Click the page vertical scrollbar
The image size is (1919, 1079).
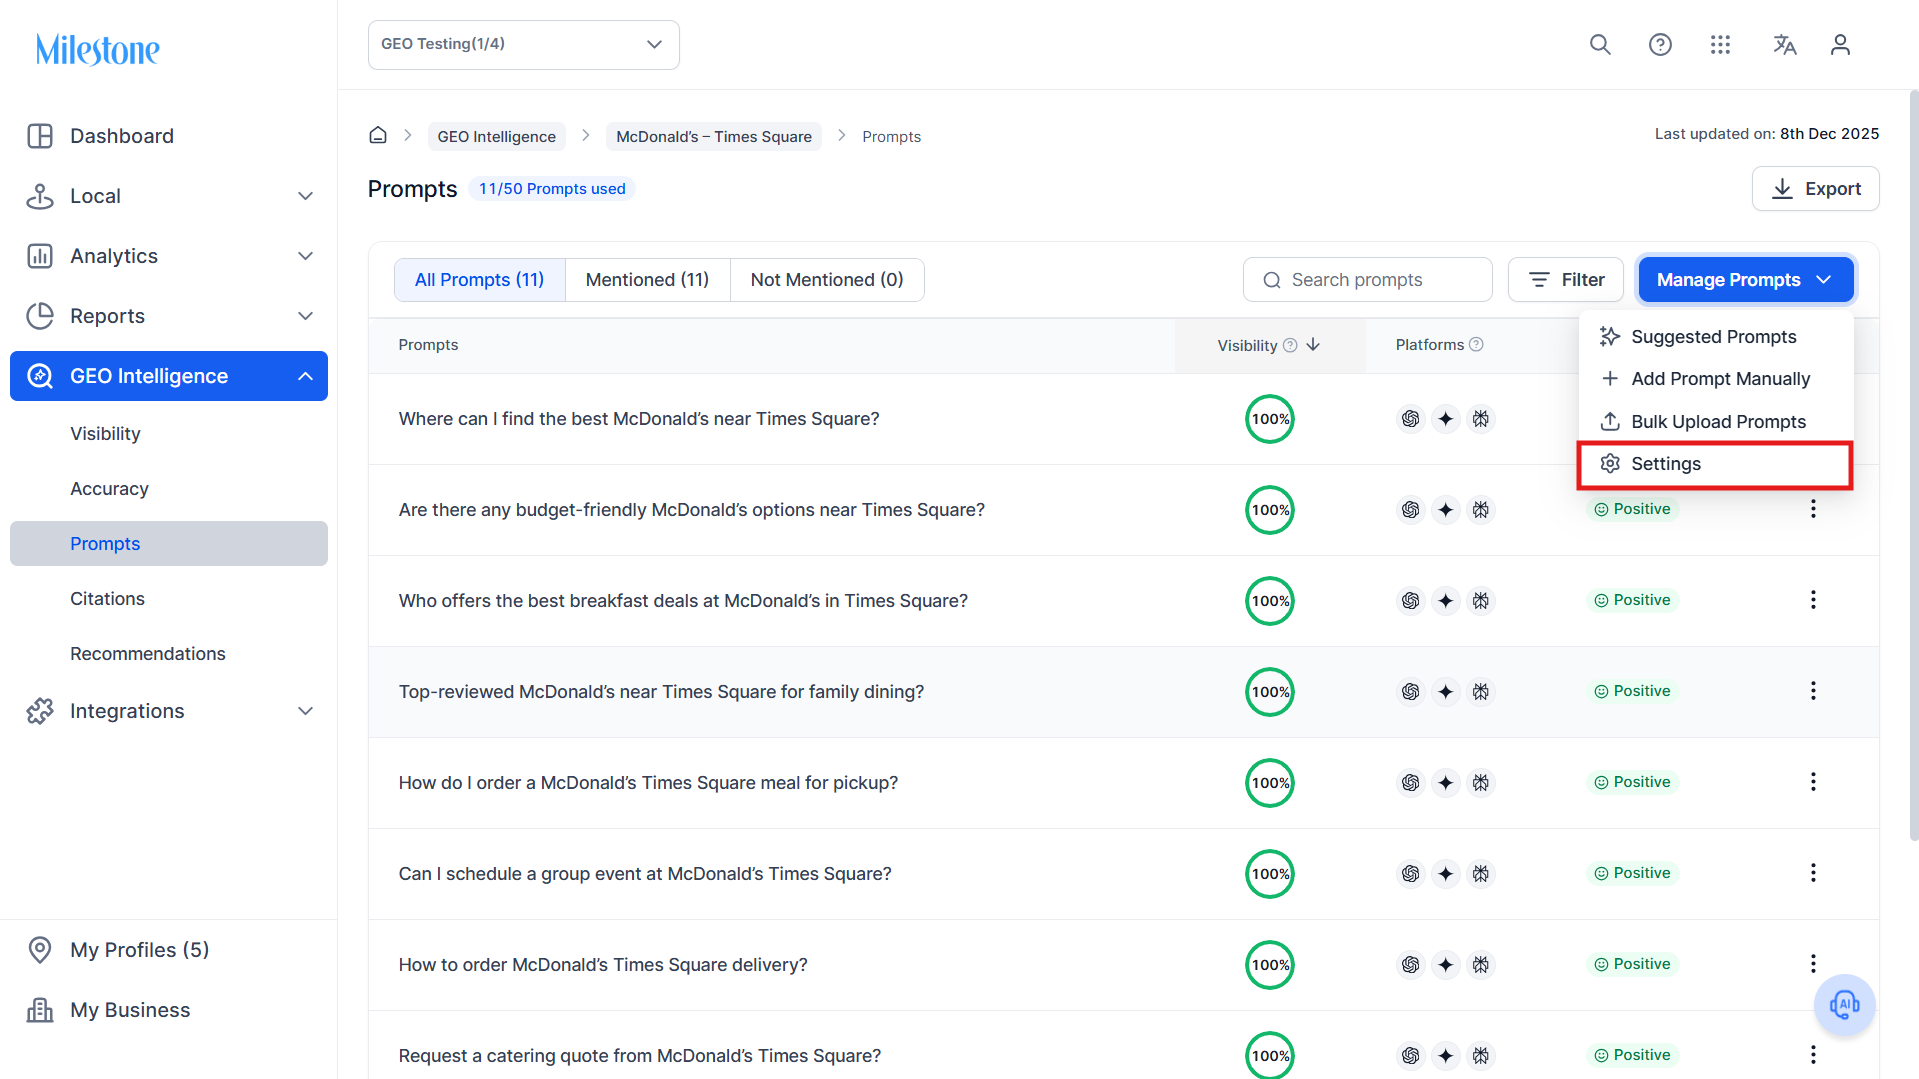click(1913, 465)
